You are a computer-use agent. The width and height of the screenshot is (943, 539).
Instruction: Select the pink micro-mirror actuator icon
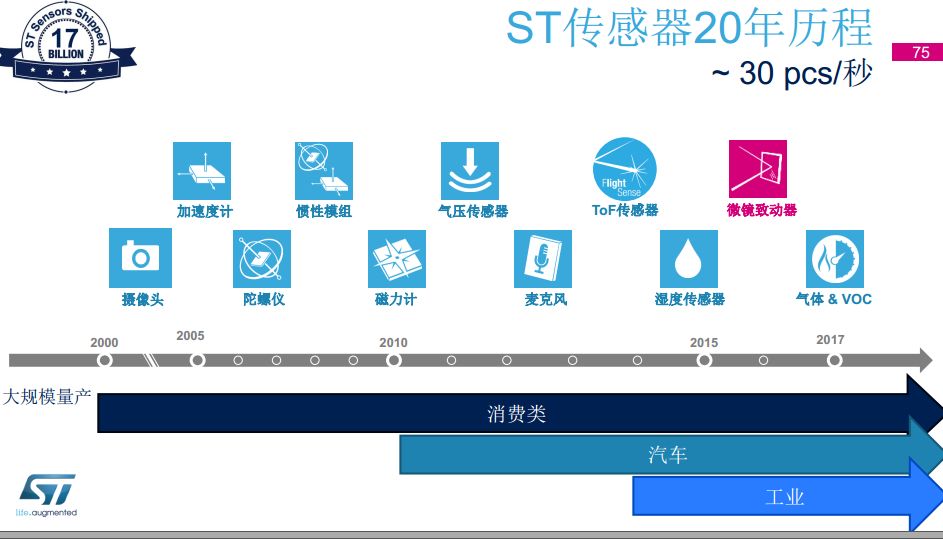758,169
